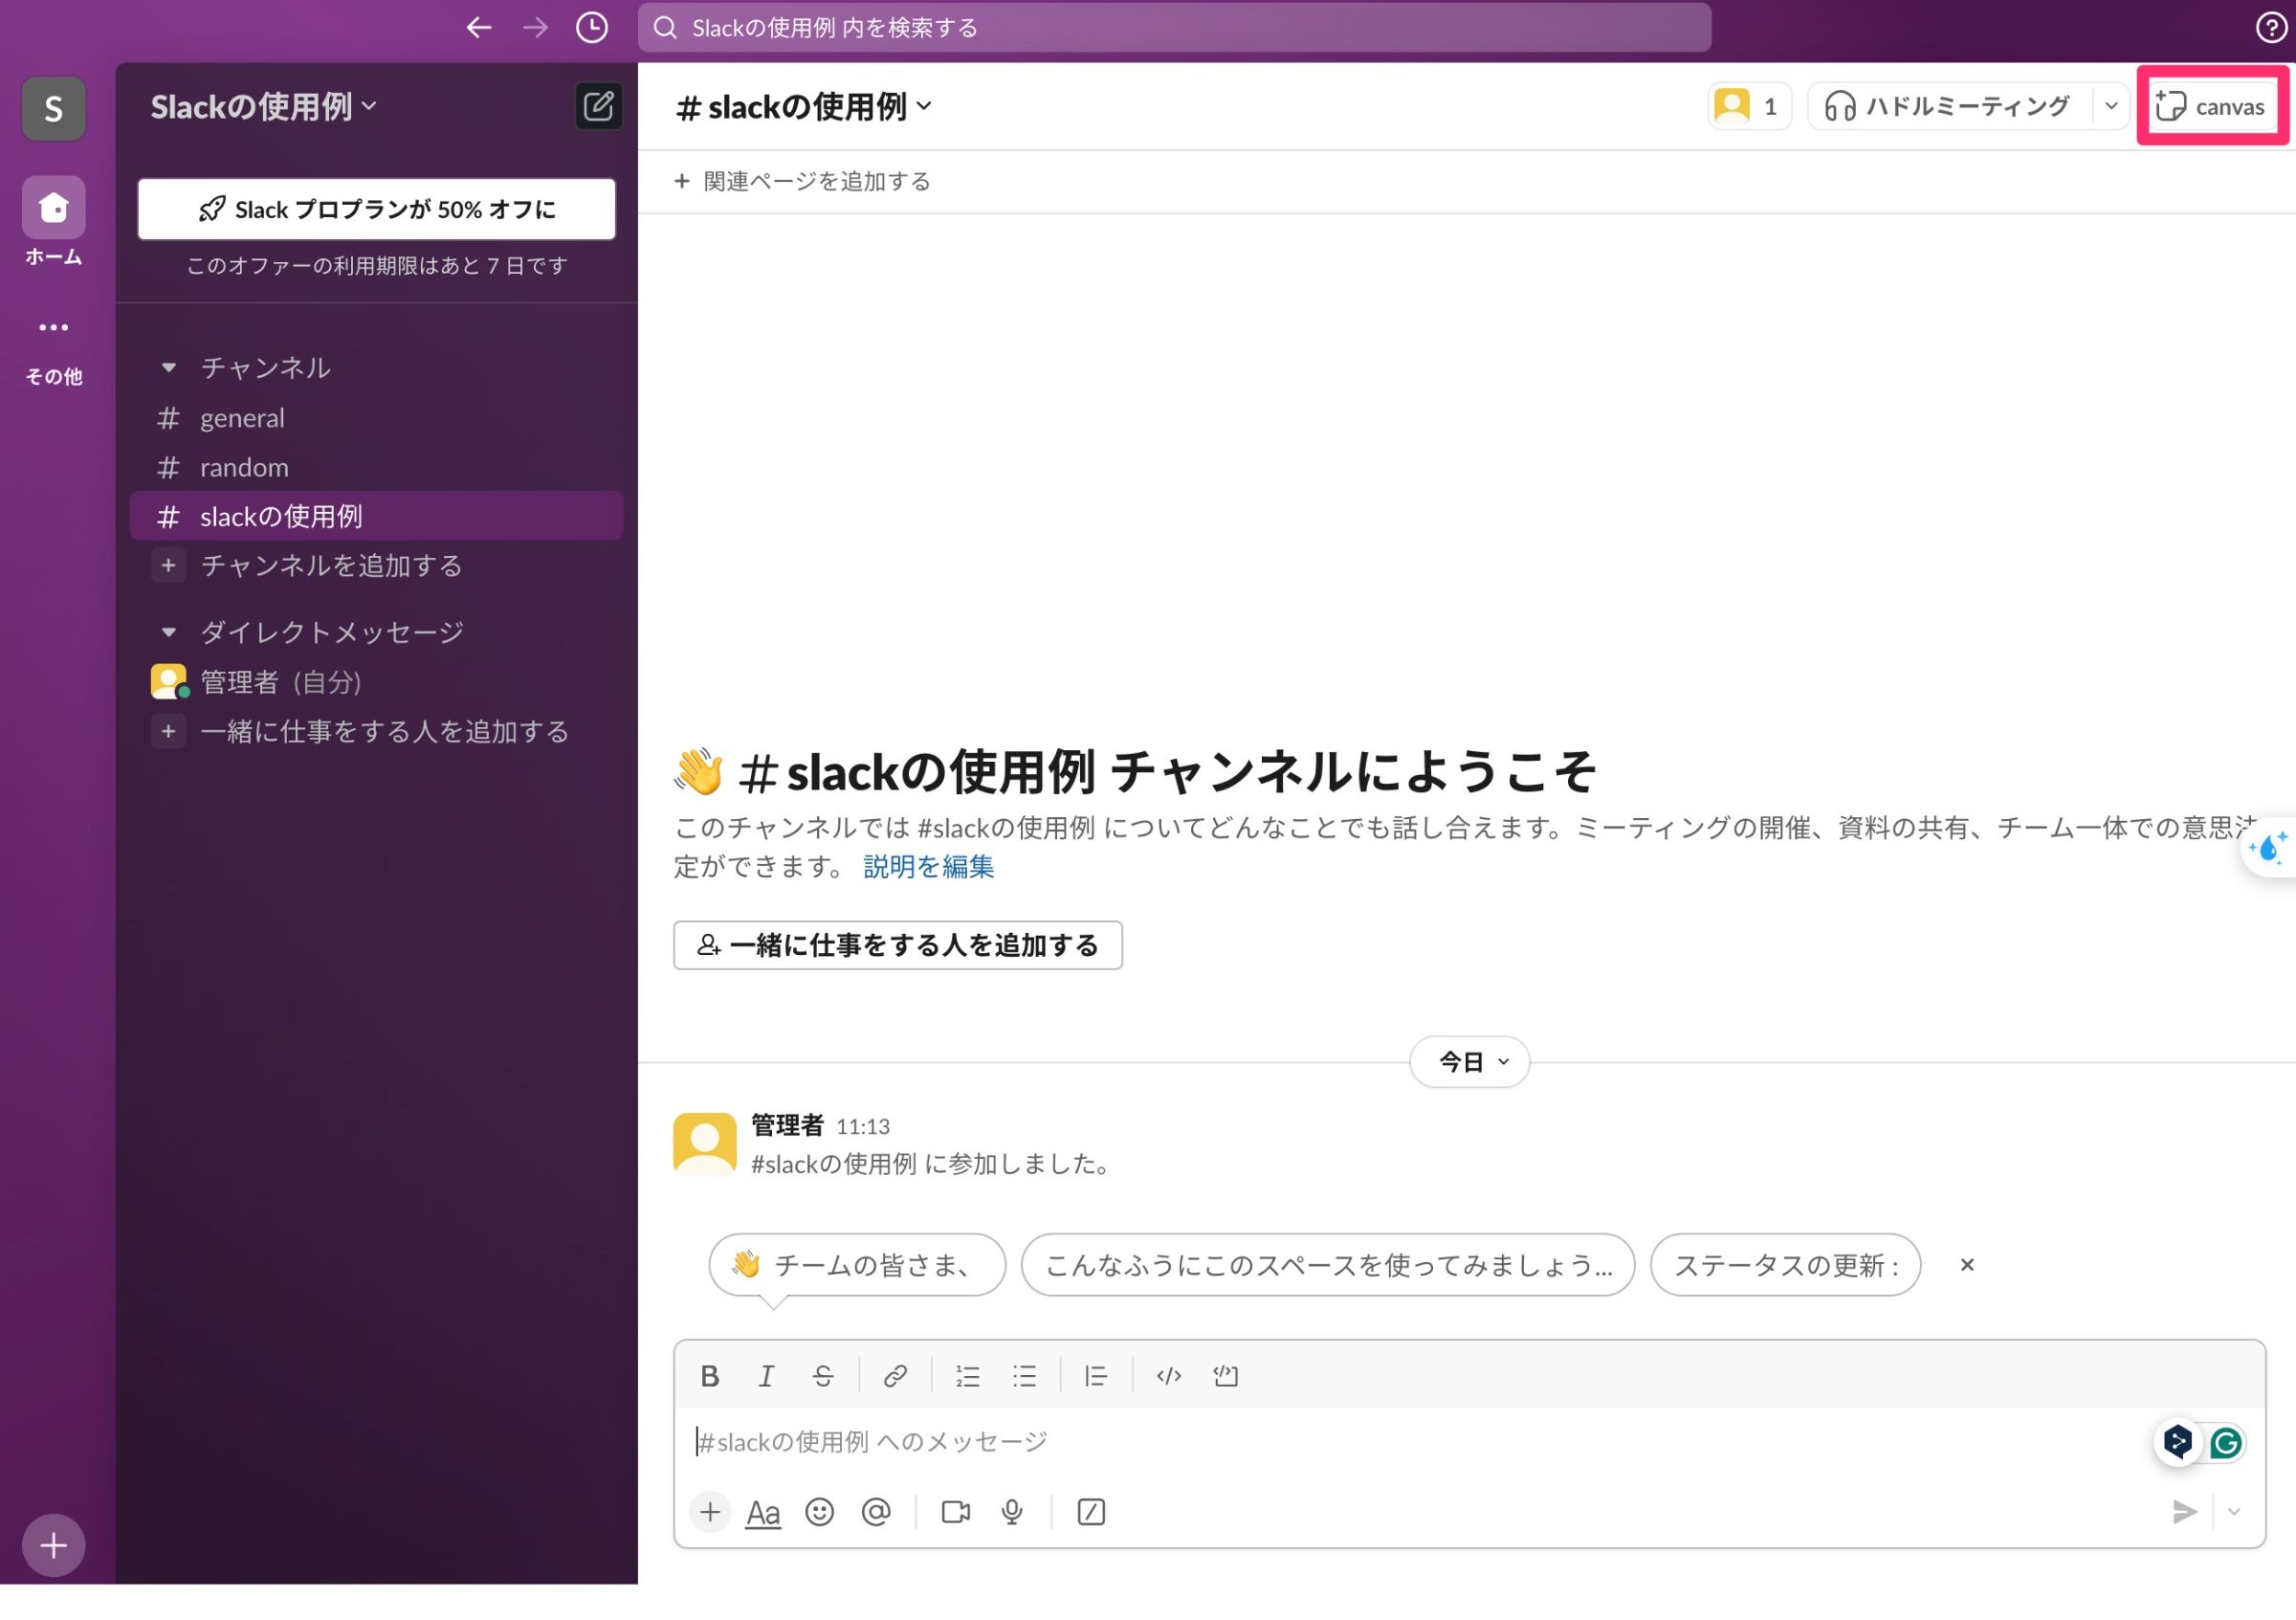This screenshot has width=2296, height=1620.
Task: Click the 管理者 avatar in message
Action: pos(704,1144)
